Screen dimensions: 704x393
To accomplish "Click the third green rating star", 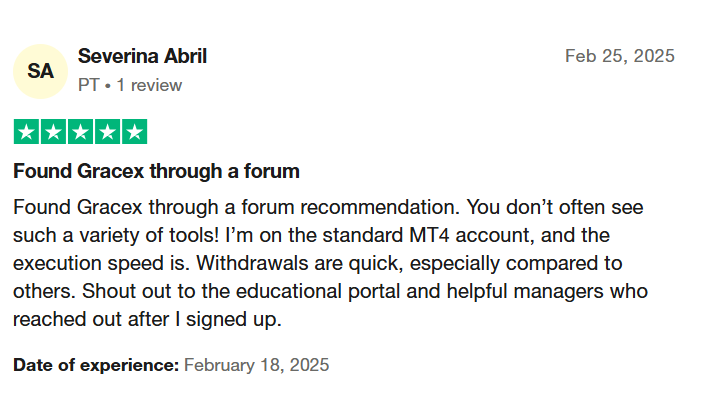I will coord(80,132).
